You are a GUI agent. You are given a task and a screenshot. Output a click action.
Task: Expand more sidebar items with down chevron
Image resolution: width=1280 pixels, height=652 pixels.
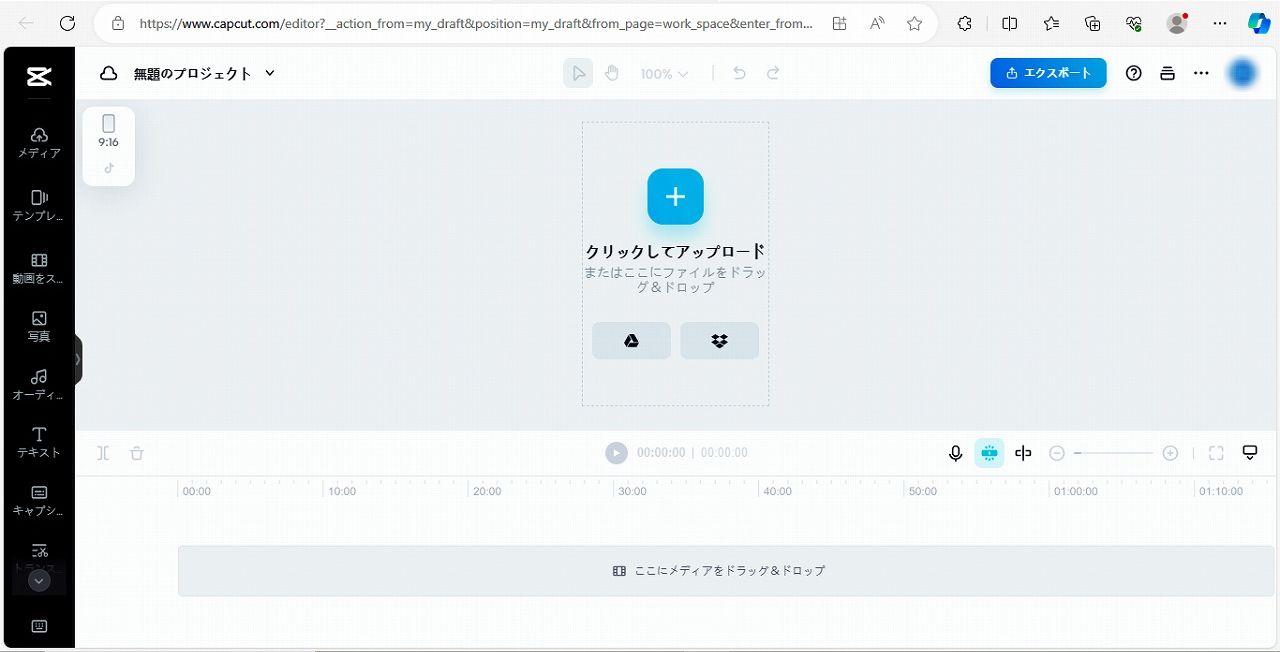(x=39, y=581)
